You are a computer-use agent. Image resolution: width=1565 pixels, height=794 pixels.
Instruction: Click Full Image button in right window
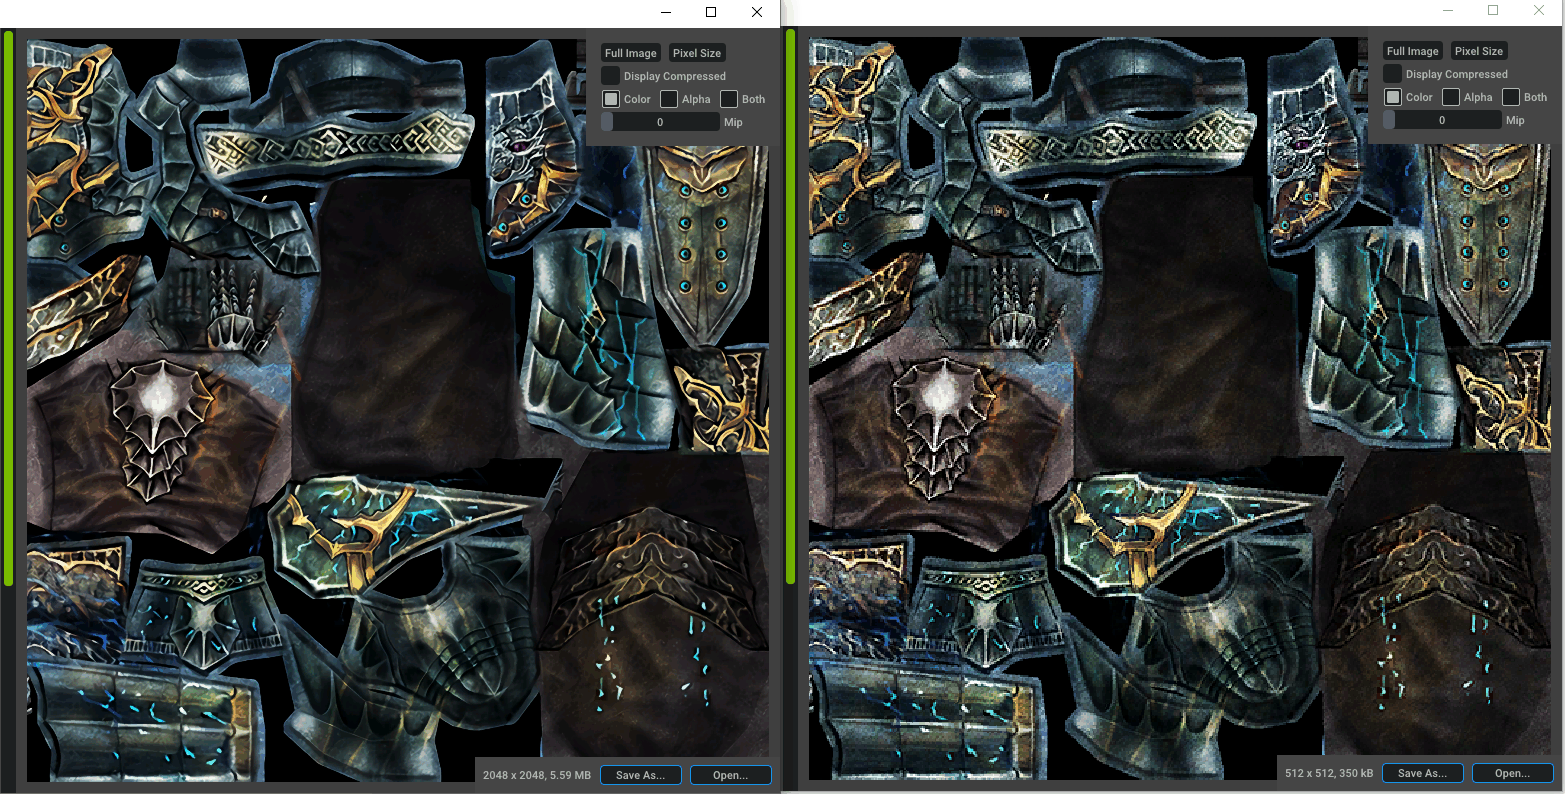click(x=1413, y=51)
